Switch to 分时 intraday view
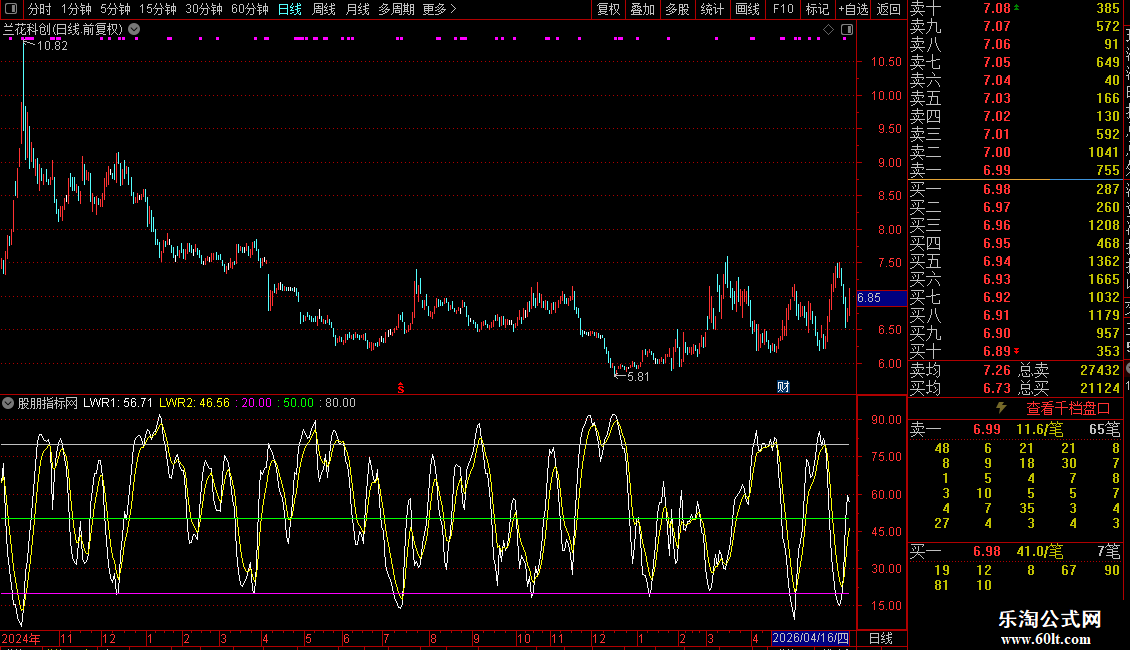The width and height of the screenshot is (1130, 650). (x=40, y=9)
